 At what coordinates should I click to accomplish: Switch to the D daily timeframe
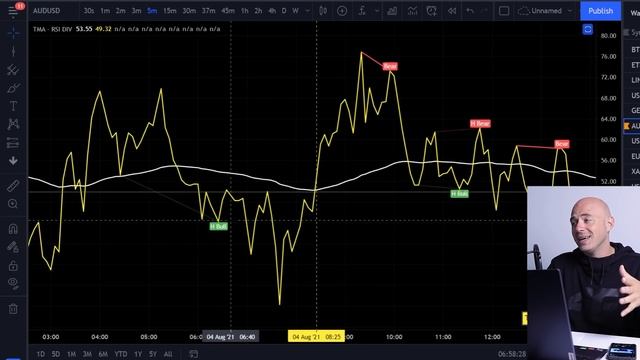284,11
